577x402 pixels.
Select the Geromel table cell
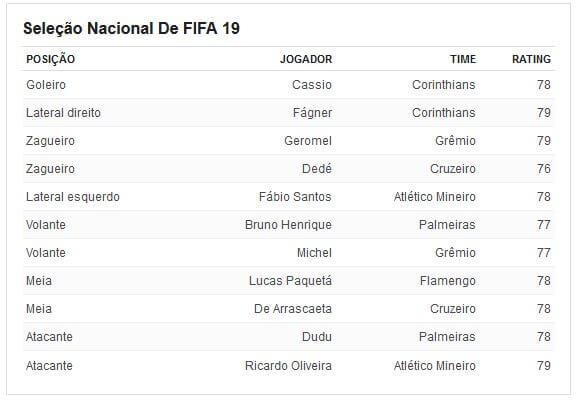(308, 141)
